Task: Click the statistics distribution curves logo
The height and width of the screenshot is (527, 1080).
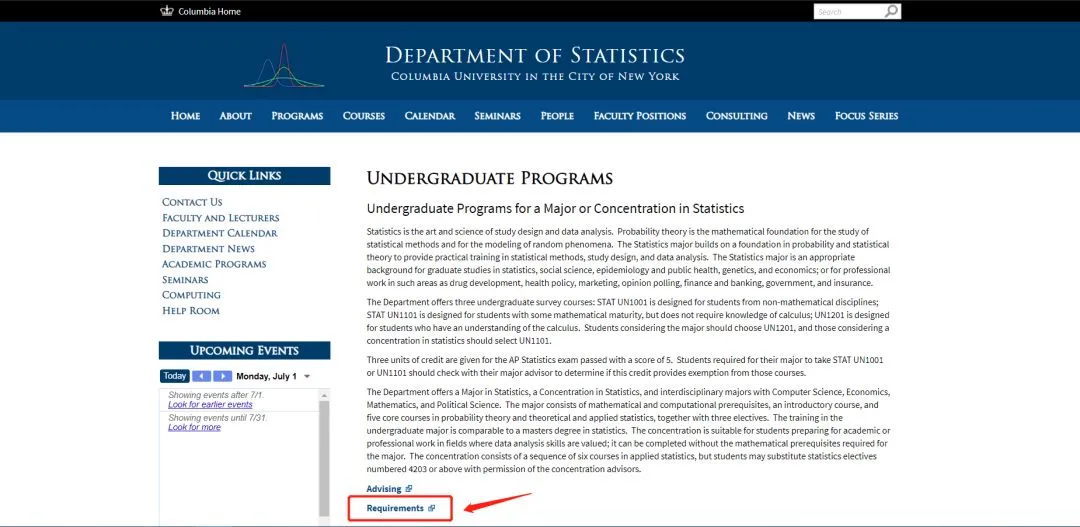Action: [284, 66]
